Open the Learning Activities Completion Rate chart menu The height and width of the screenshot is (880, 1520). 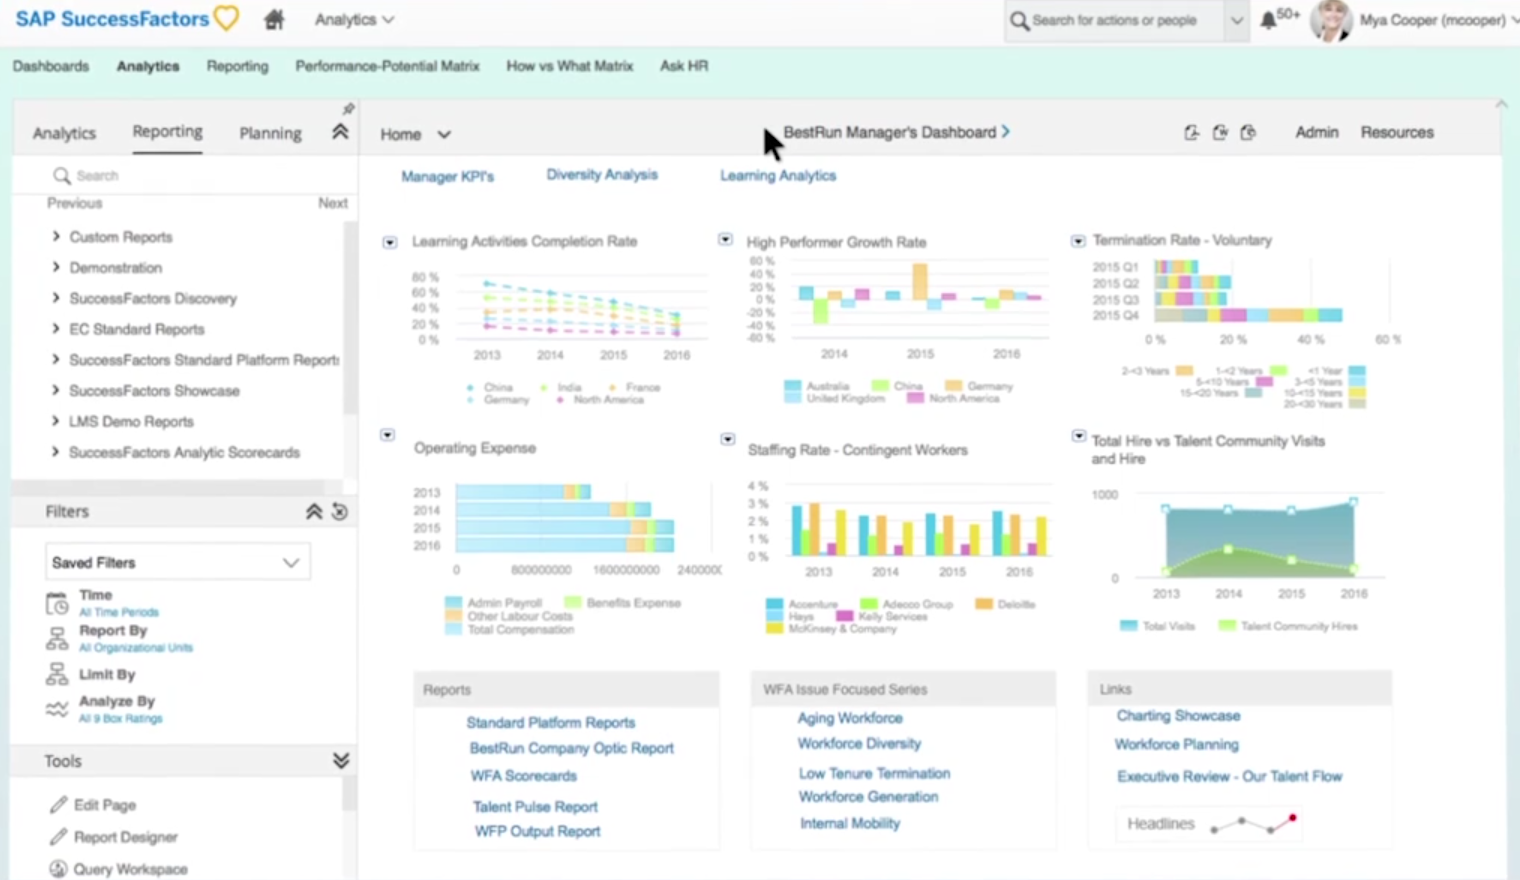pos(388,241)
